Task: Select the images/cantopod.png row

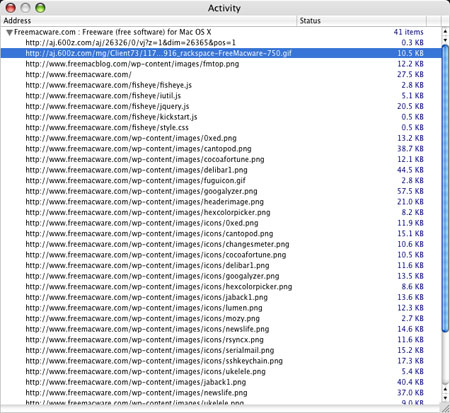Action: tap(221, 149)
